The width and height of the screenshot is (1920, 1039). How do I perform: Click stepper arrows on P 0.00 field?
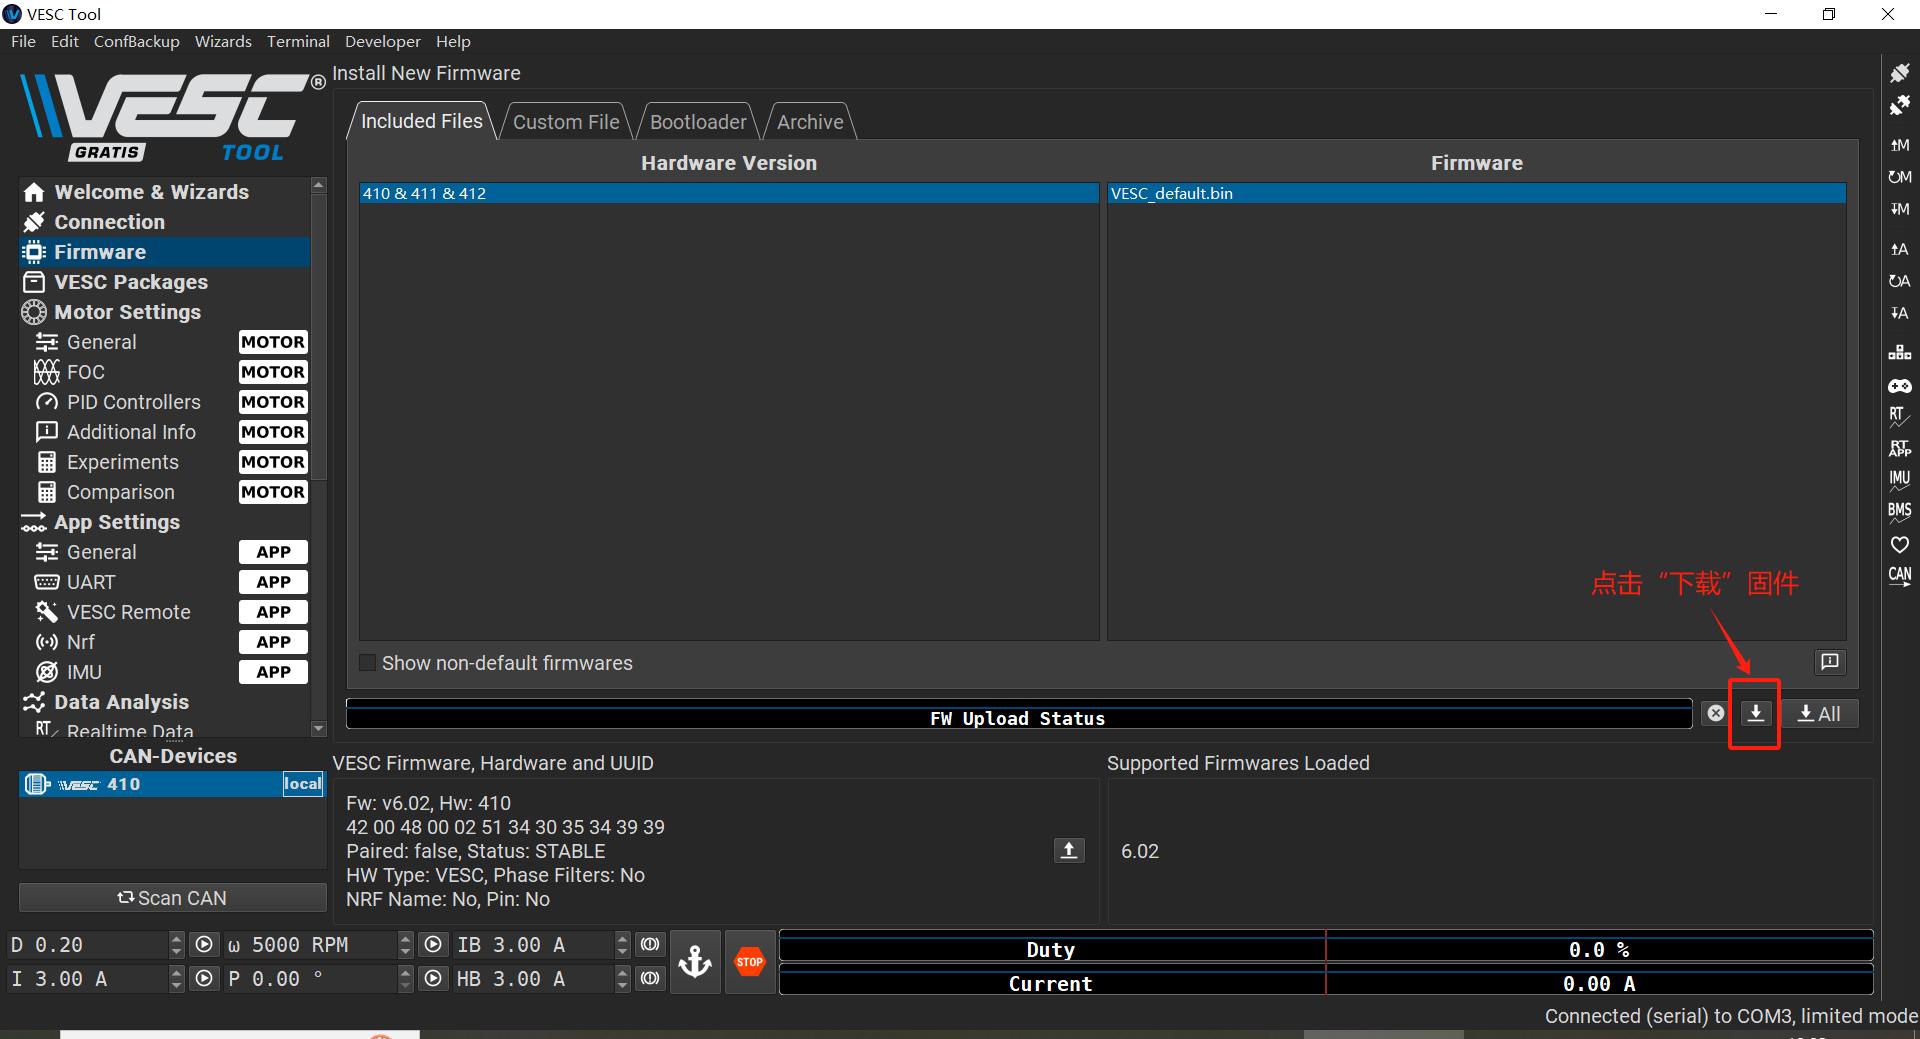point(405,978)
